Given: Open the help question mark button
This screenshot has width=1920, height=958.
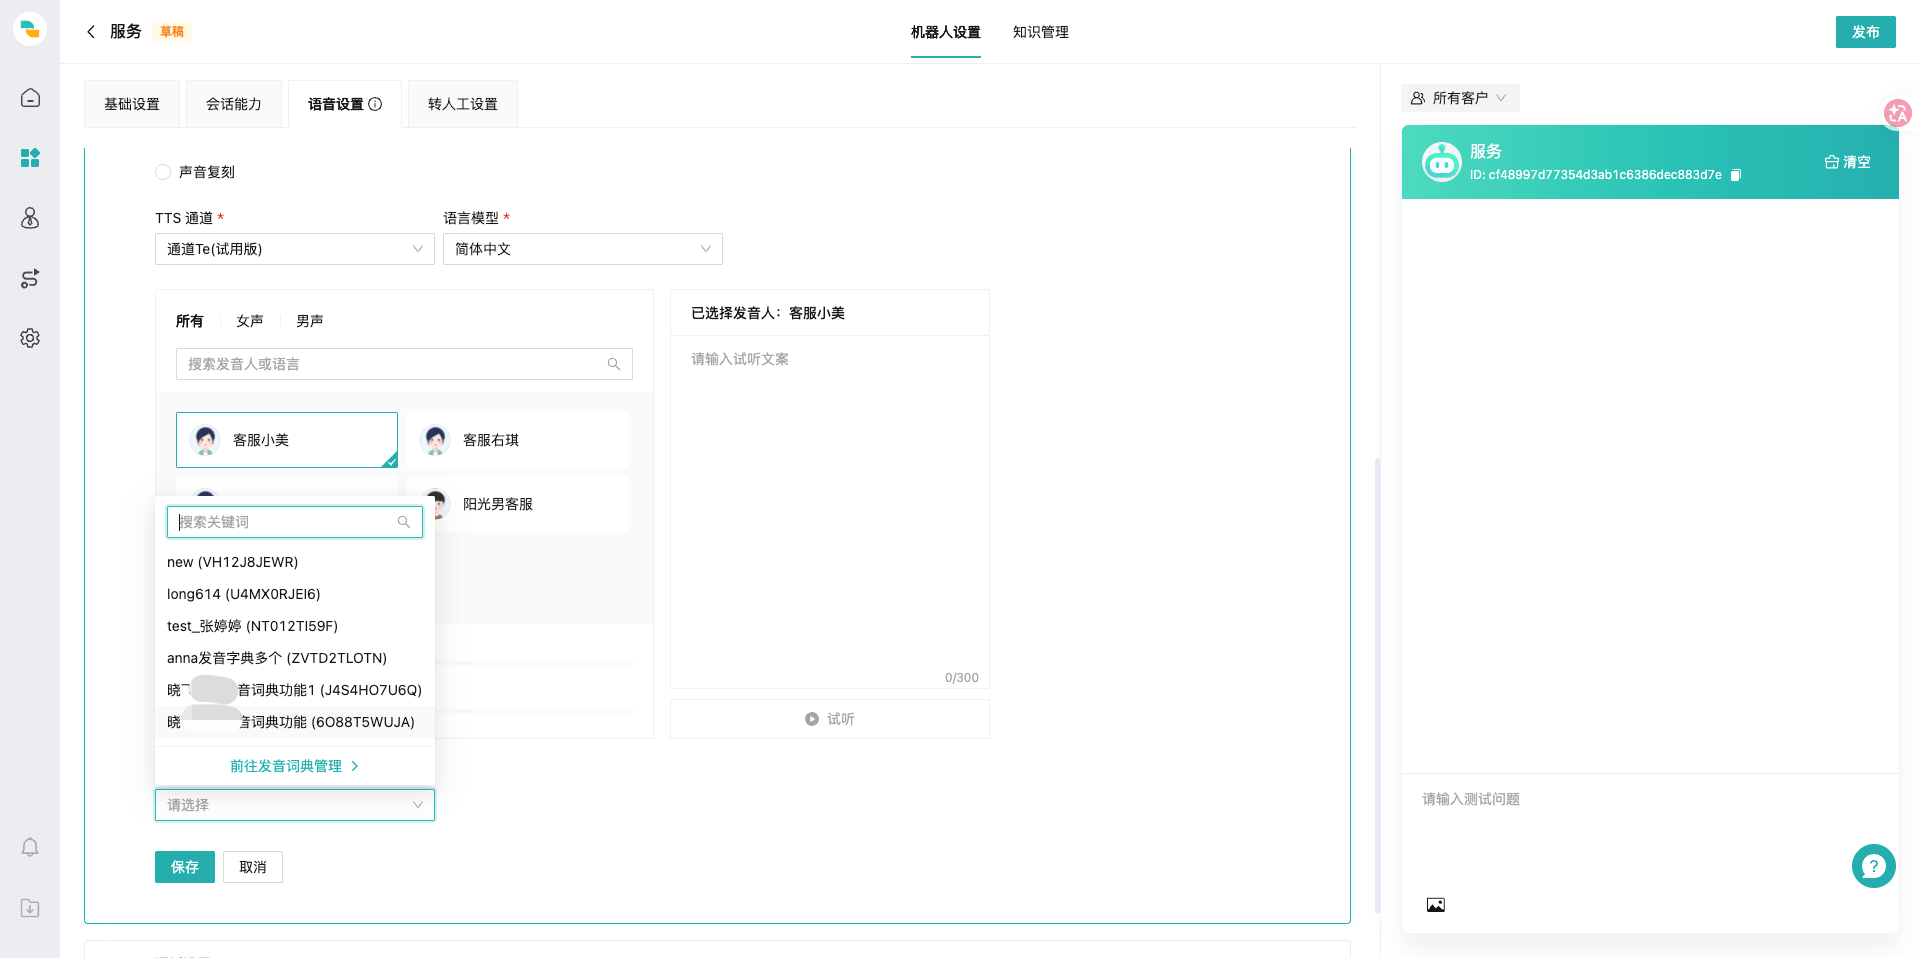Looking at the screenshot, I should click(1874, 866).
